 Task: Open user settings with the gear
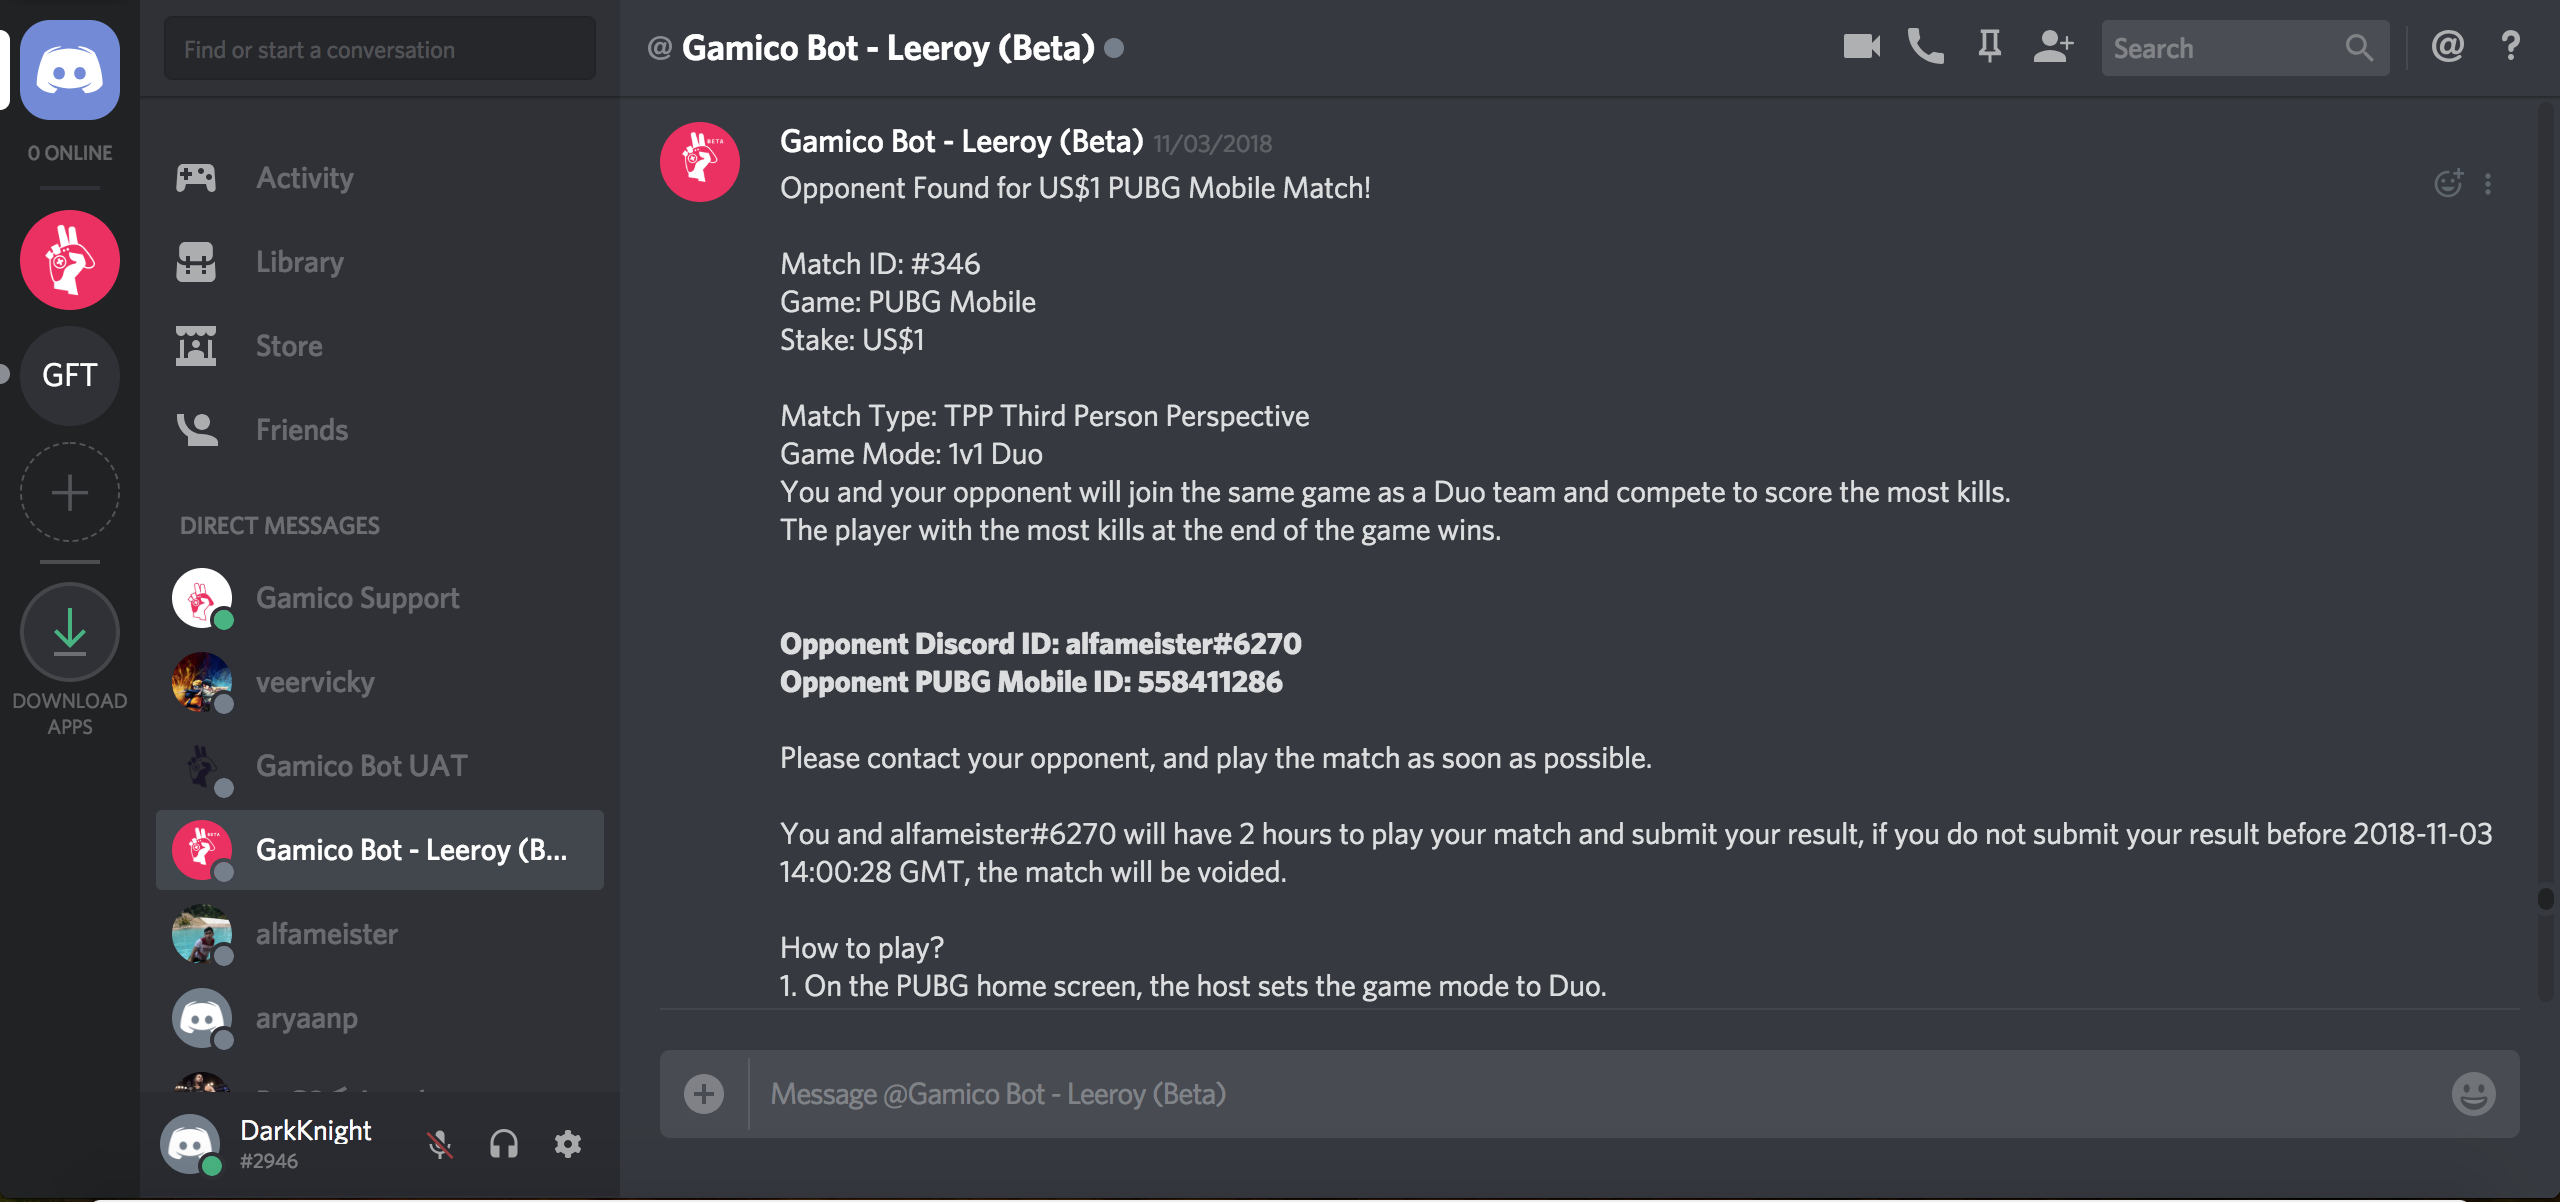(x=567, y=1143)
